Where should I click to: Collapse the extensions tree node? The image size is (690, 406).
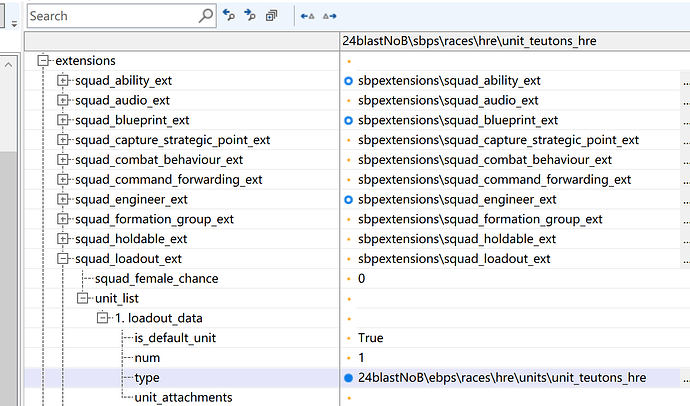[x=43, y=60]
